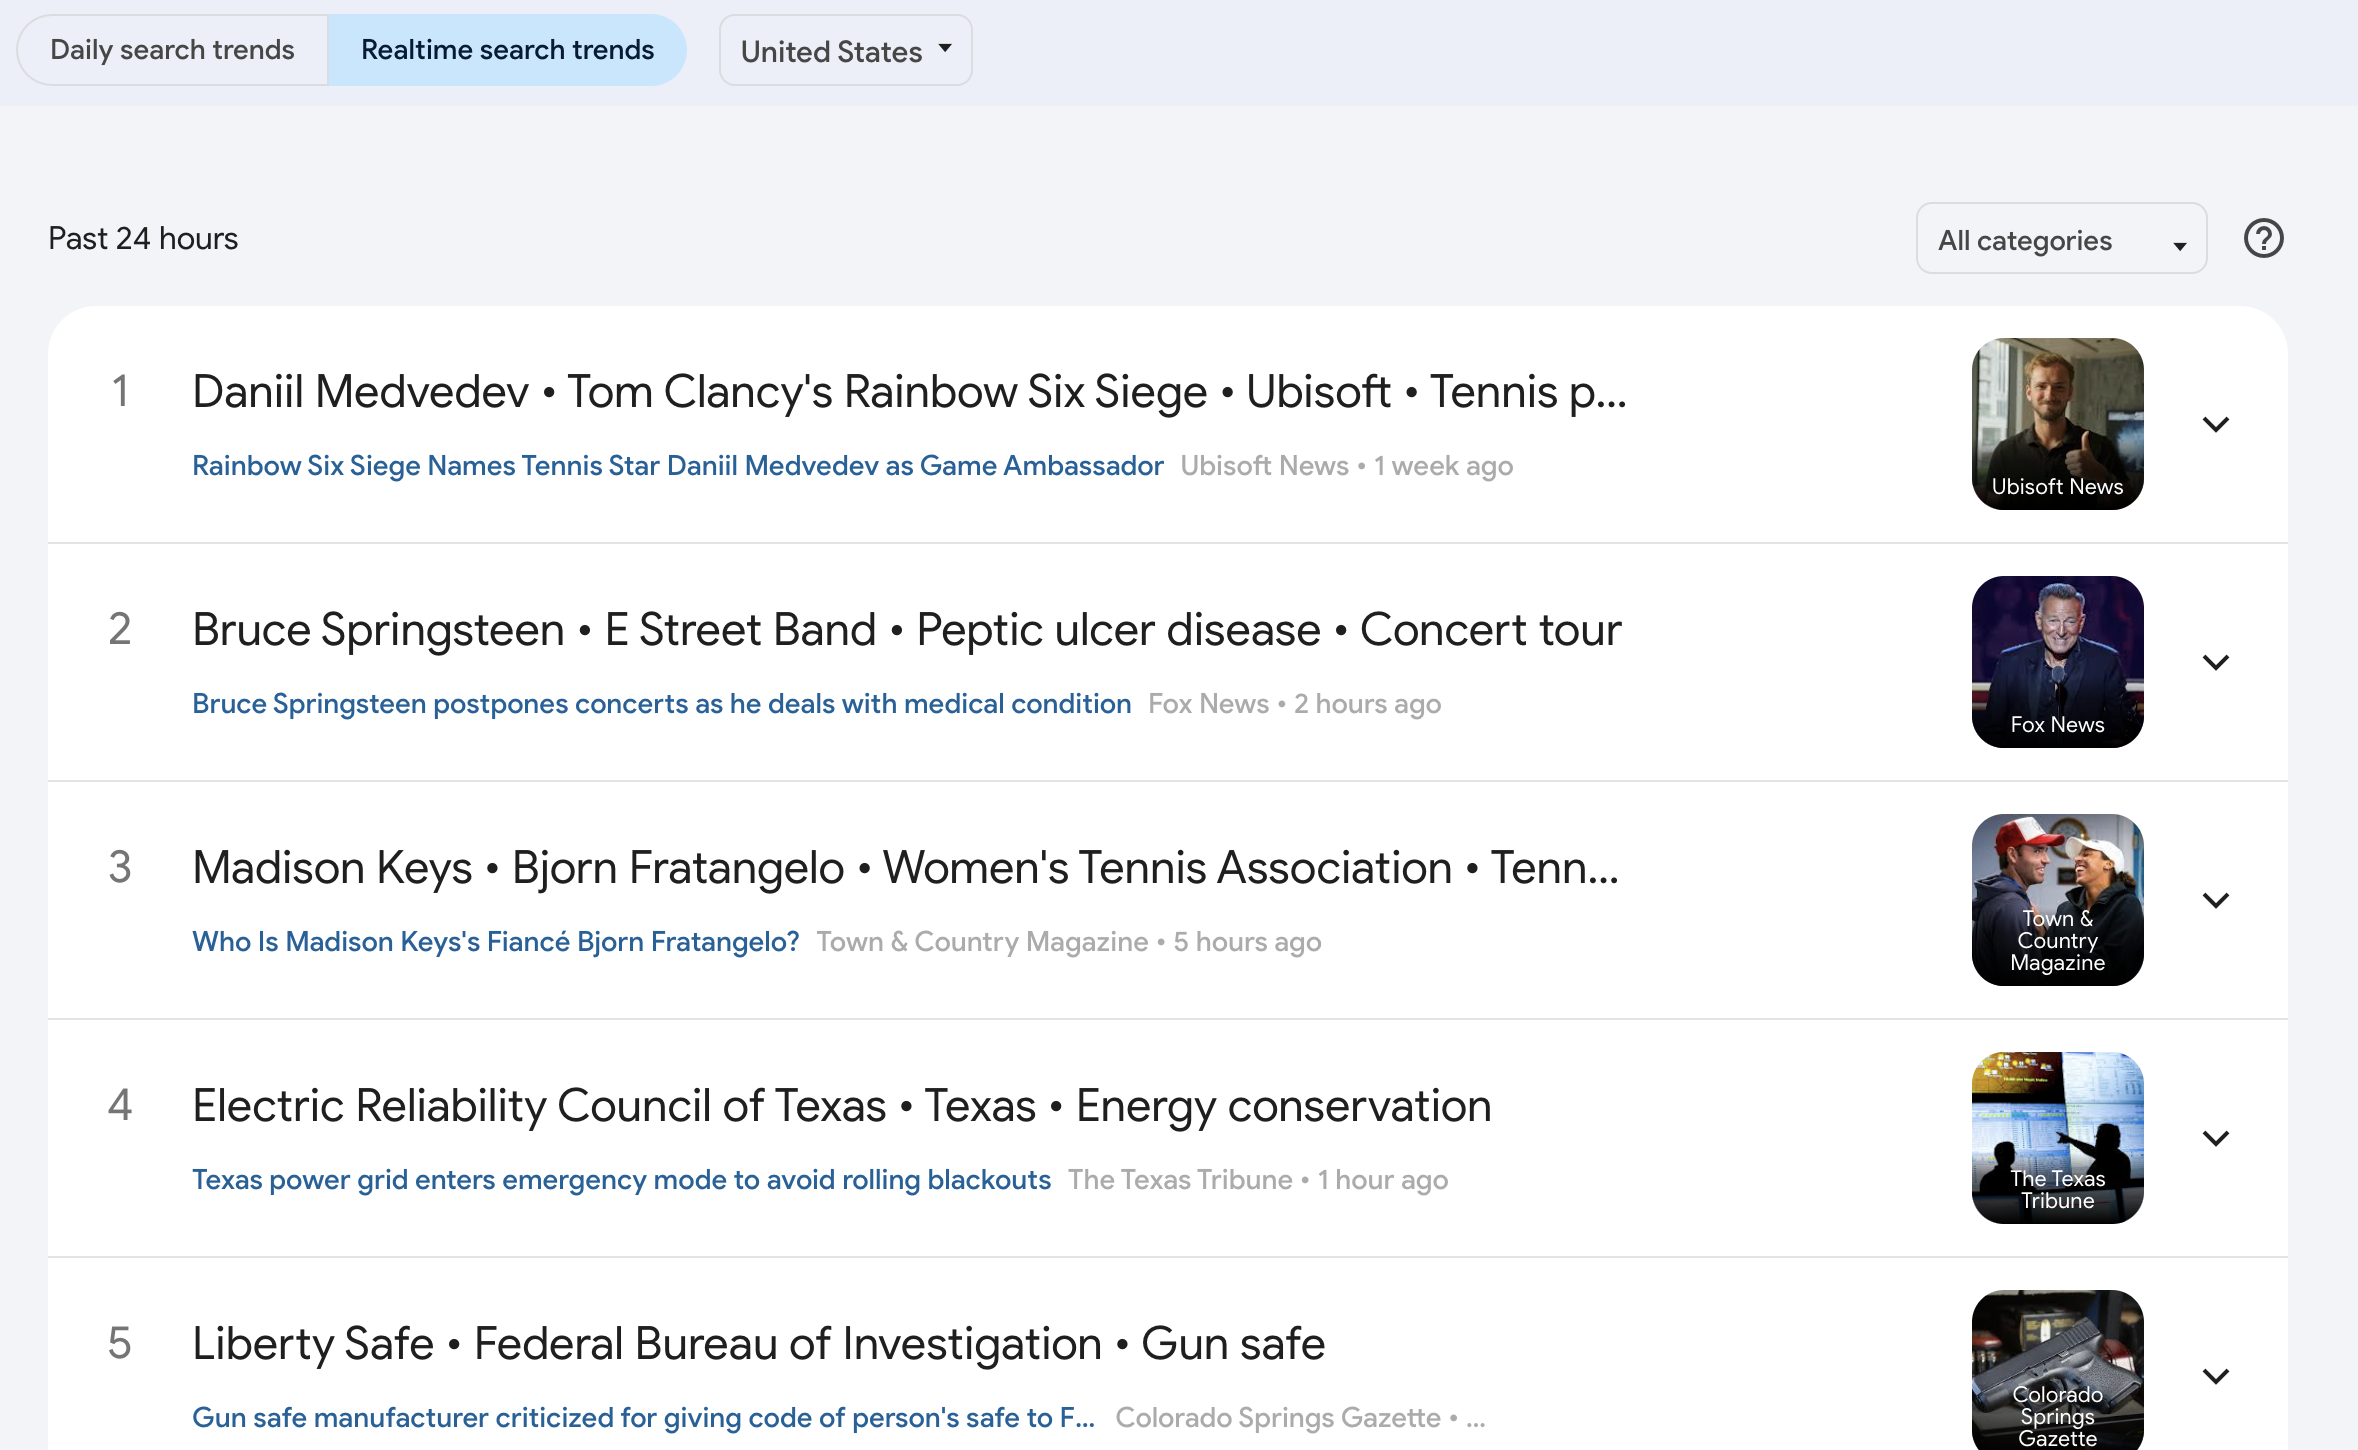The image size is (2358, 1450).
Task: Click the Town & Country Magazine thumbnail
Action: 2057,900
